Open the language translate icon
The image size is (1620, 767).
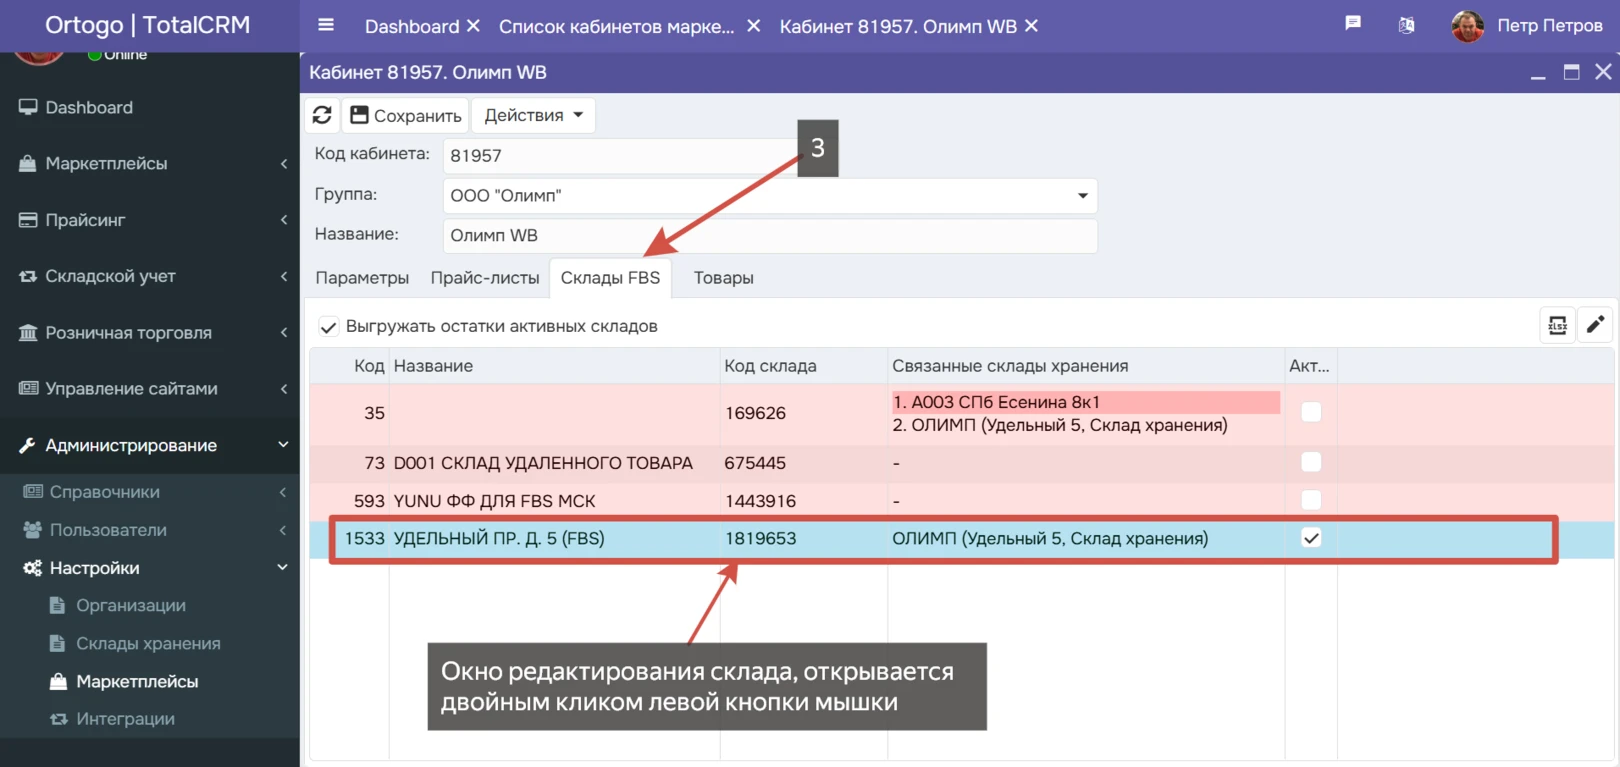(1406, 25)
